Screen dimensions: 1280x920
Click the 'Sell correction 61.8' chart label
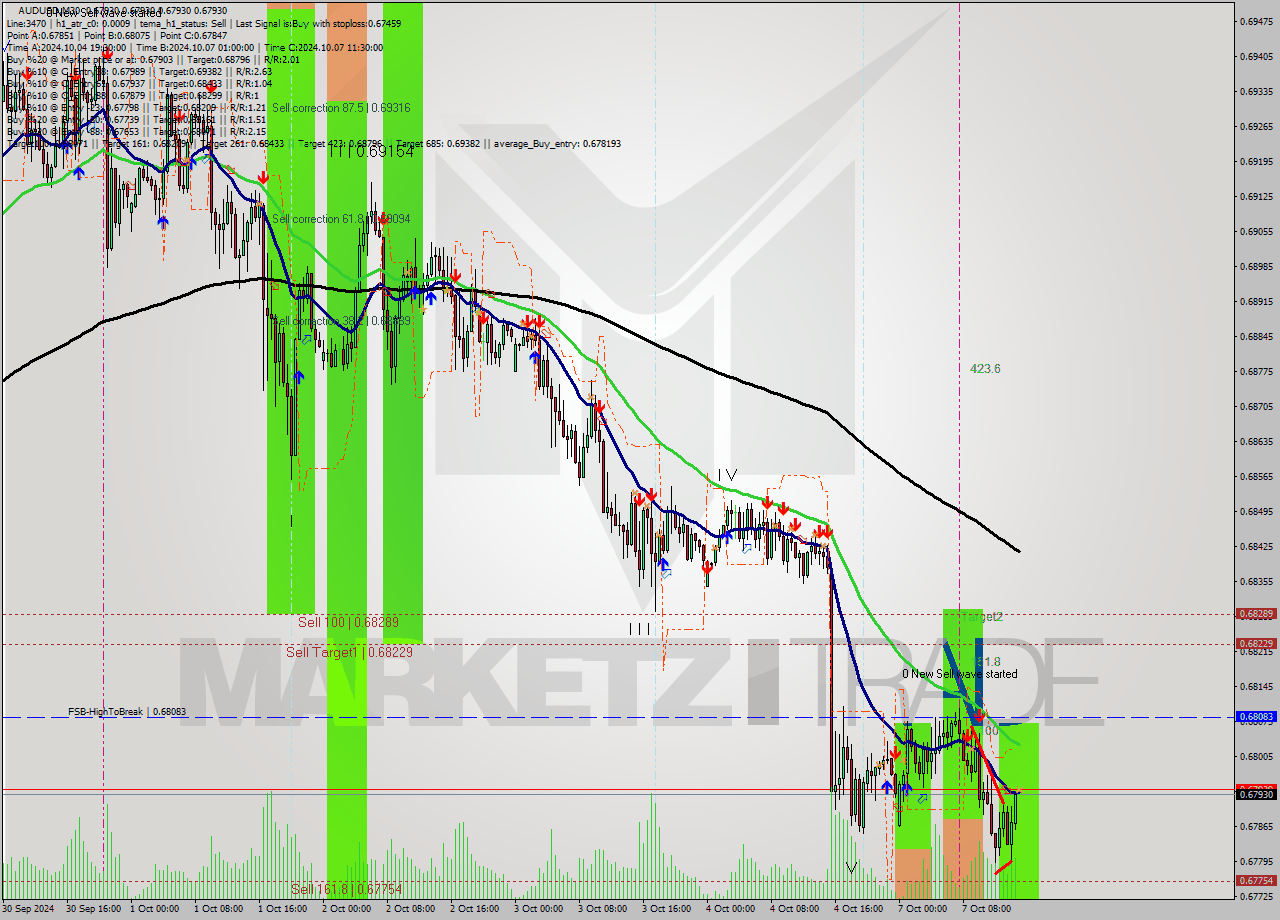point(316,219)
